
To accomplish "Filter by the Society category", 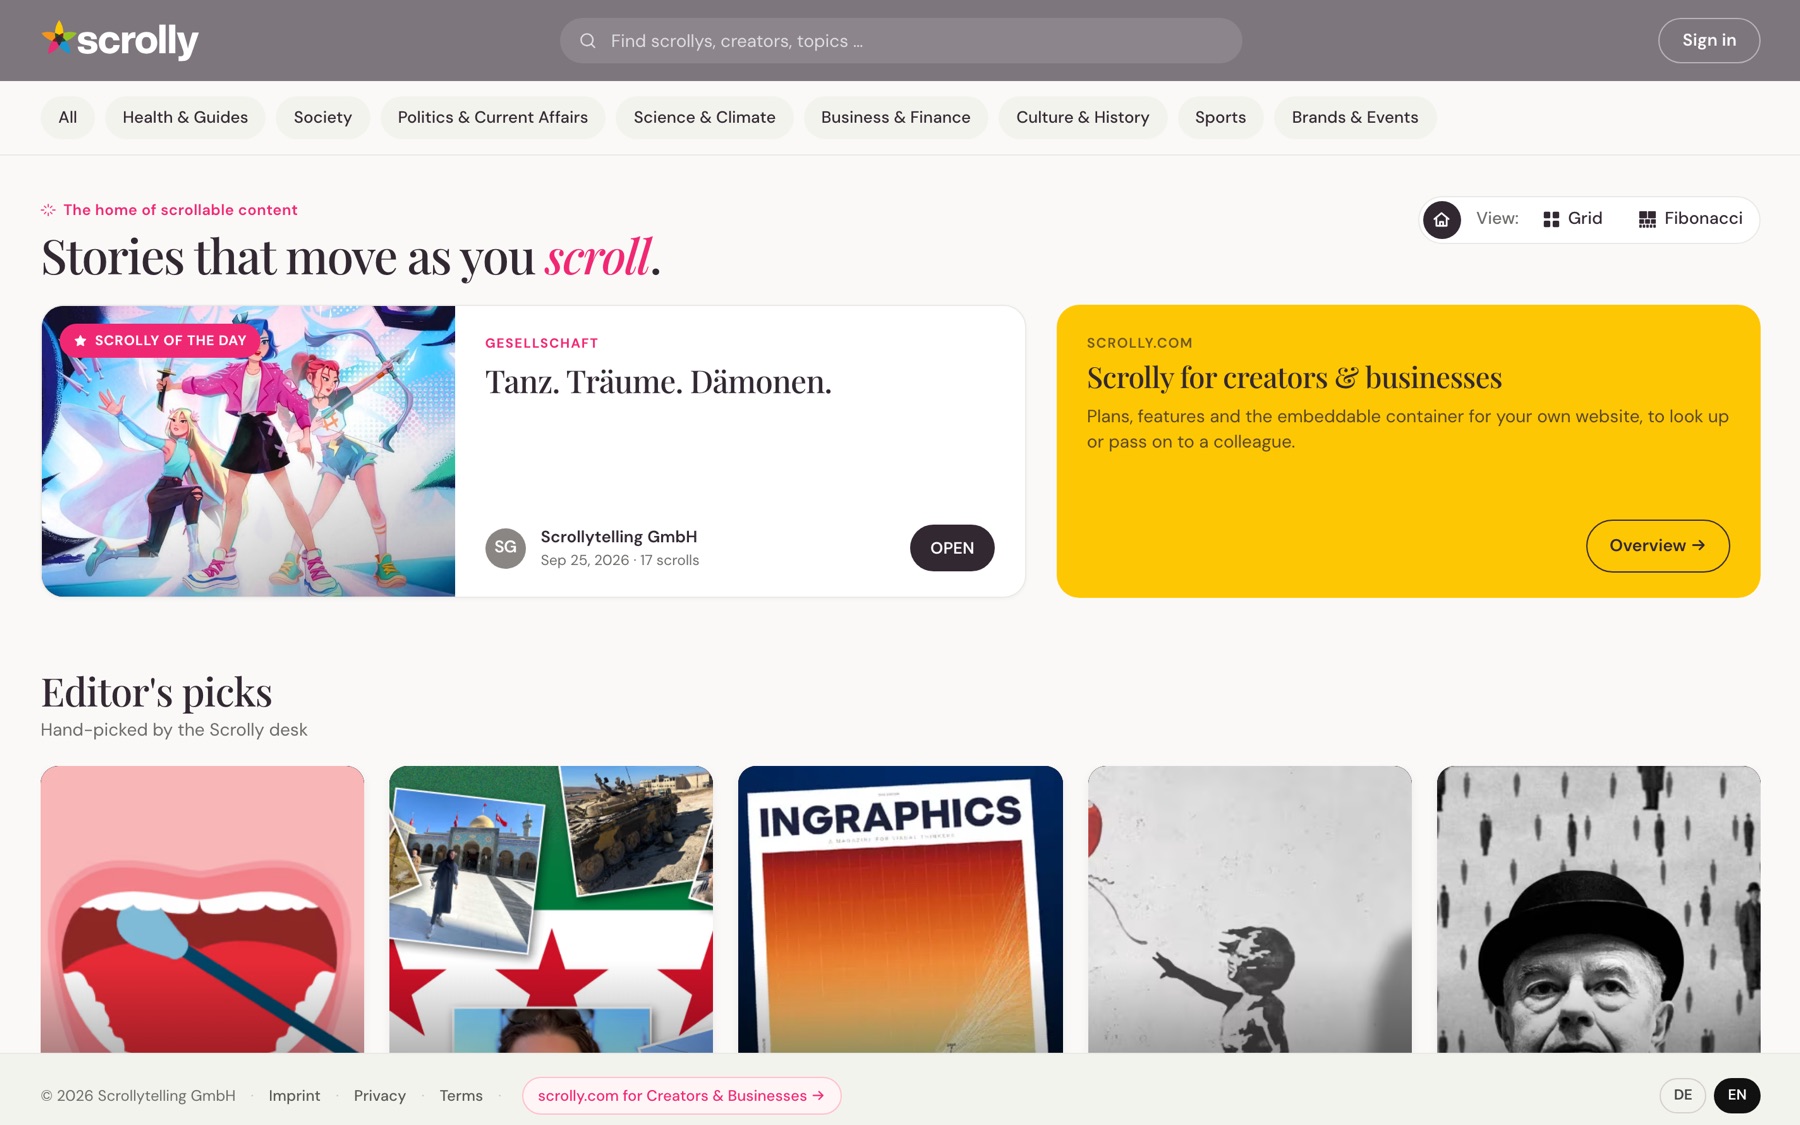I will point(323,117).
